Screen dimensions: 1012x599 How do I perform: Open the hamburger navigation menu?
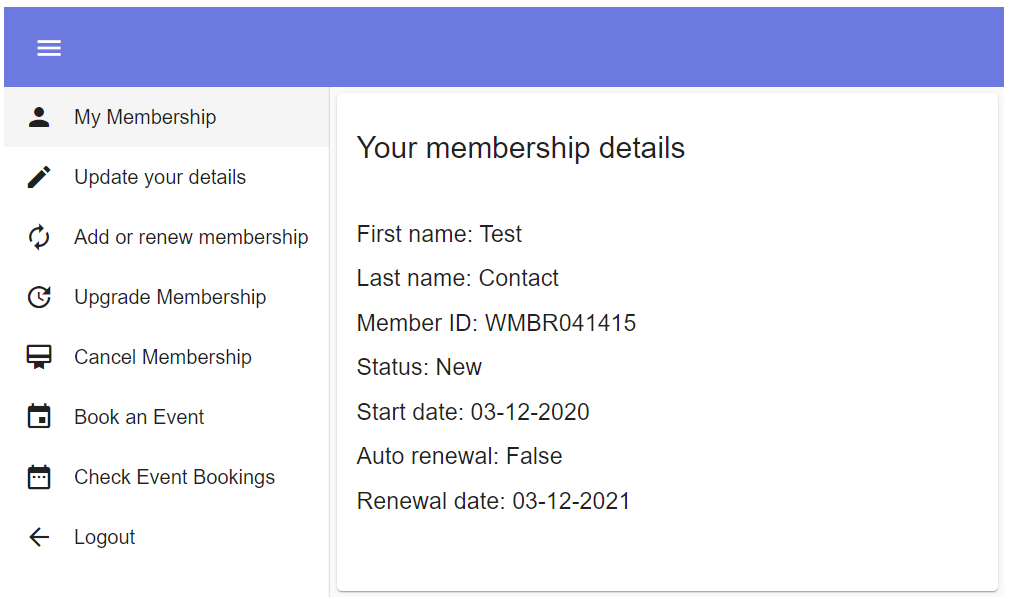pyautogui.click(x=48, y=47)
